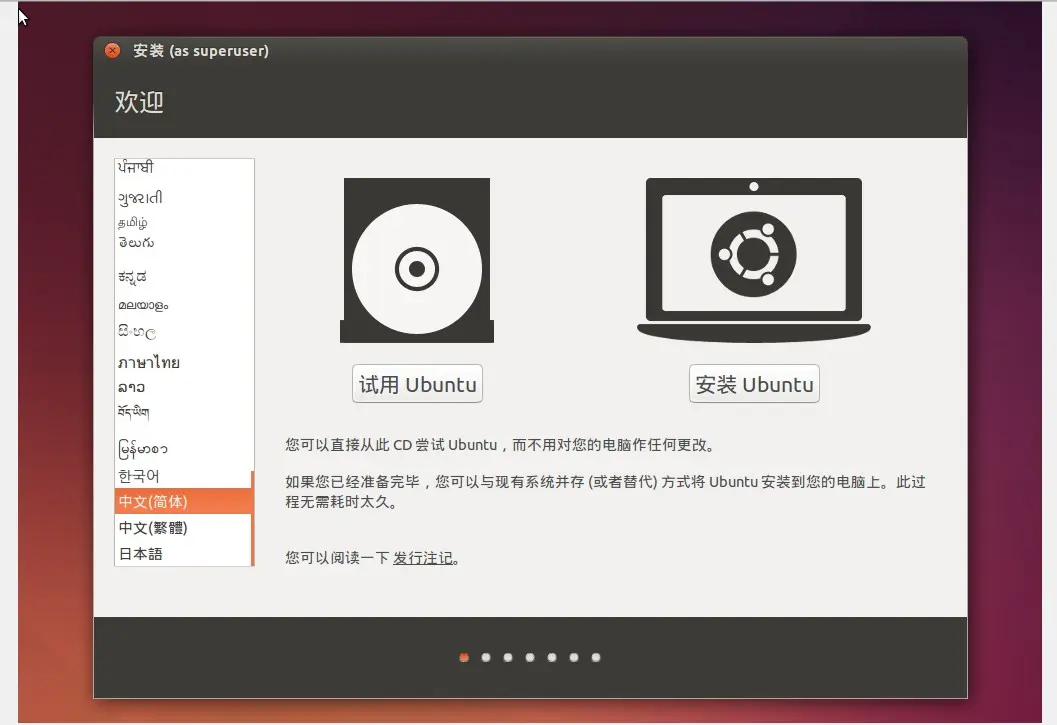Select မြန်မာစာ Burmese in the language list
Screen dimensions: 1057x725
pyautogui.click(x=183, y=448)
